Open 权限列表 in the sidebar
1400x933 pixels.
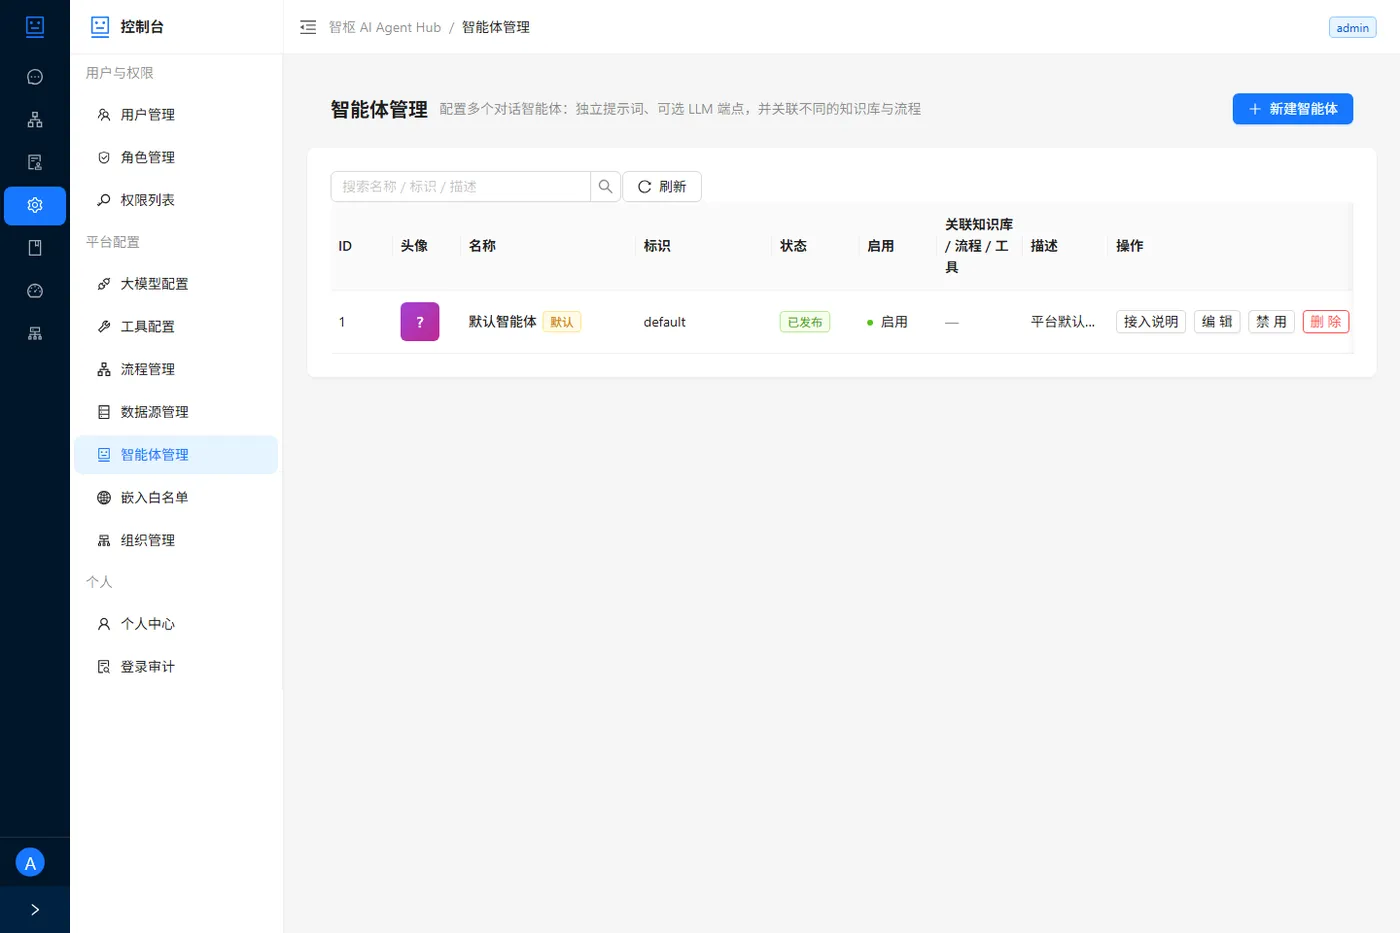point(176,200)
